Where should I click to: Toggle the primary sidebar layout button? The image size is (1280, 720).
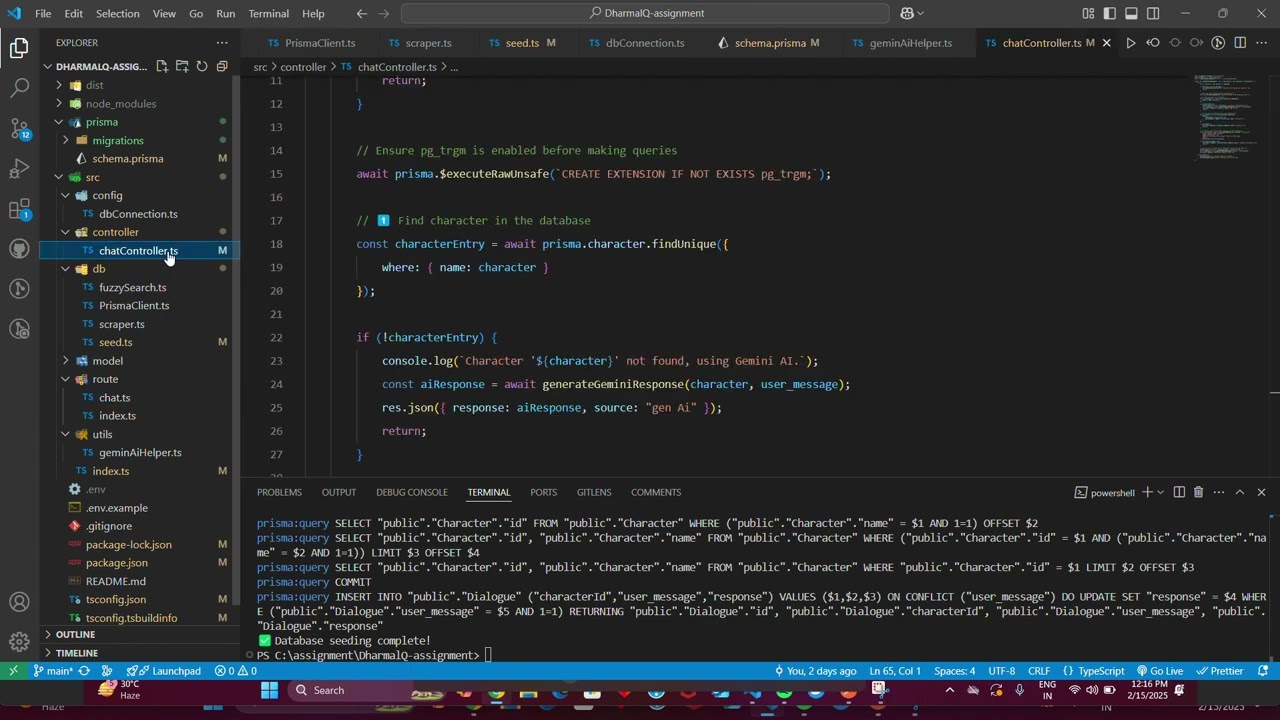[x=1109, y=13]
